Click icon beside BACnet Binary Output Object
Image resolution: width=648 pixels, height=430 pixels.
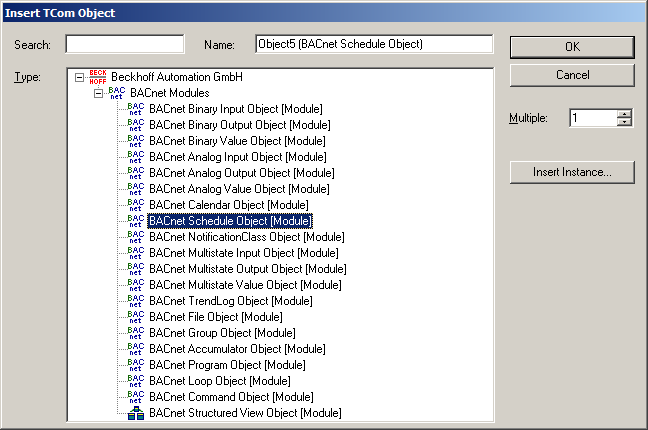136,125
